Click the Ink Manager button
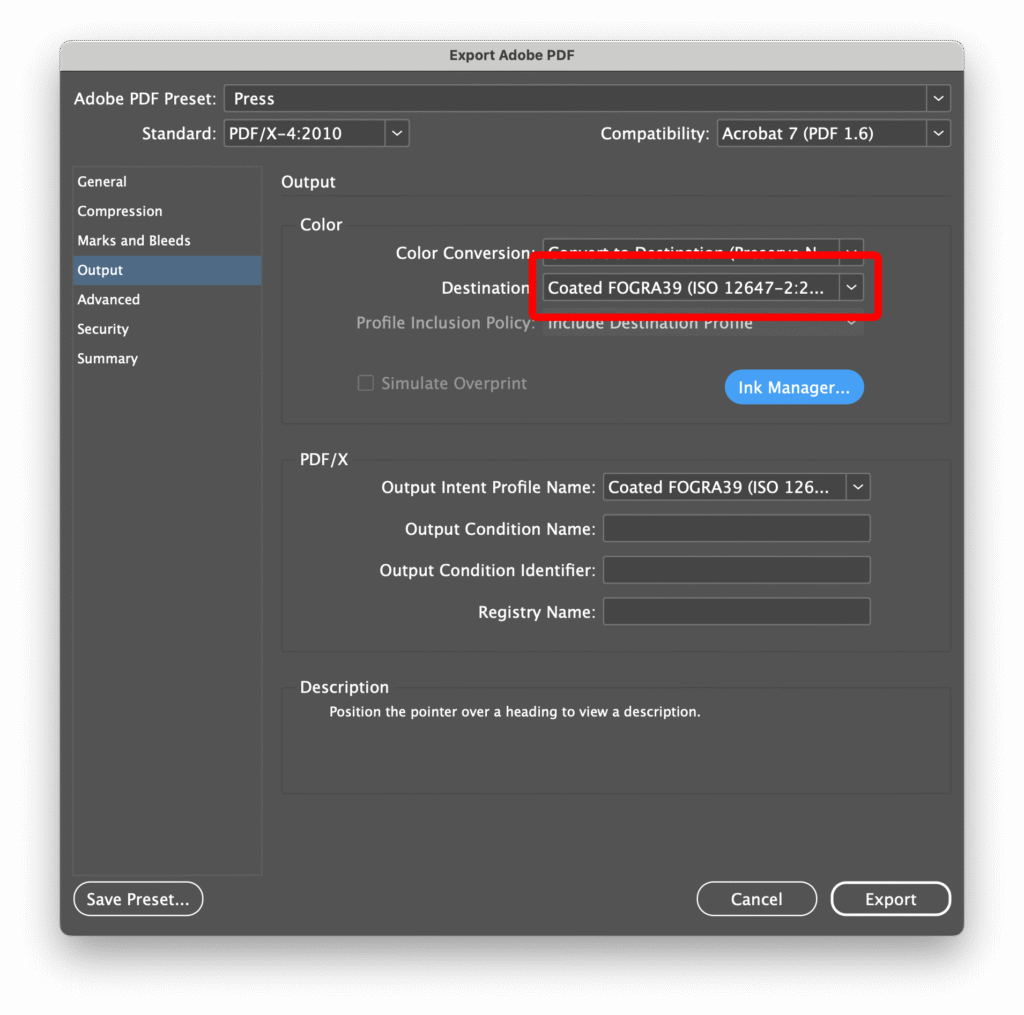1024x1015 pixels. [794, 388]
